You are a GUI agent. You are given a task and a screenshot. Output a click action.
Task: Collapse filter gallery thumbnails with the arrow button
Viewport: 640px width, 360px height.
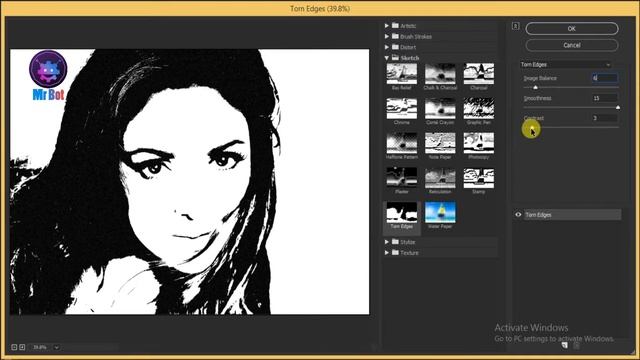(x=516, y=26)
